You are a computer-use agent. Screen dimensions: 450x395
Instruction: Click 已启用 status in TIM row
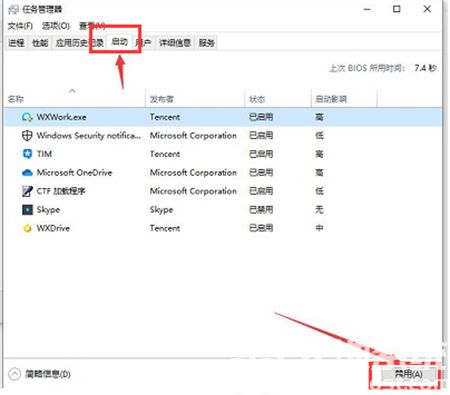point(261,154)
